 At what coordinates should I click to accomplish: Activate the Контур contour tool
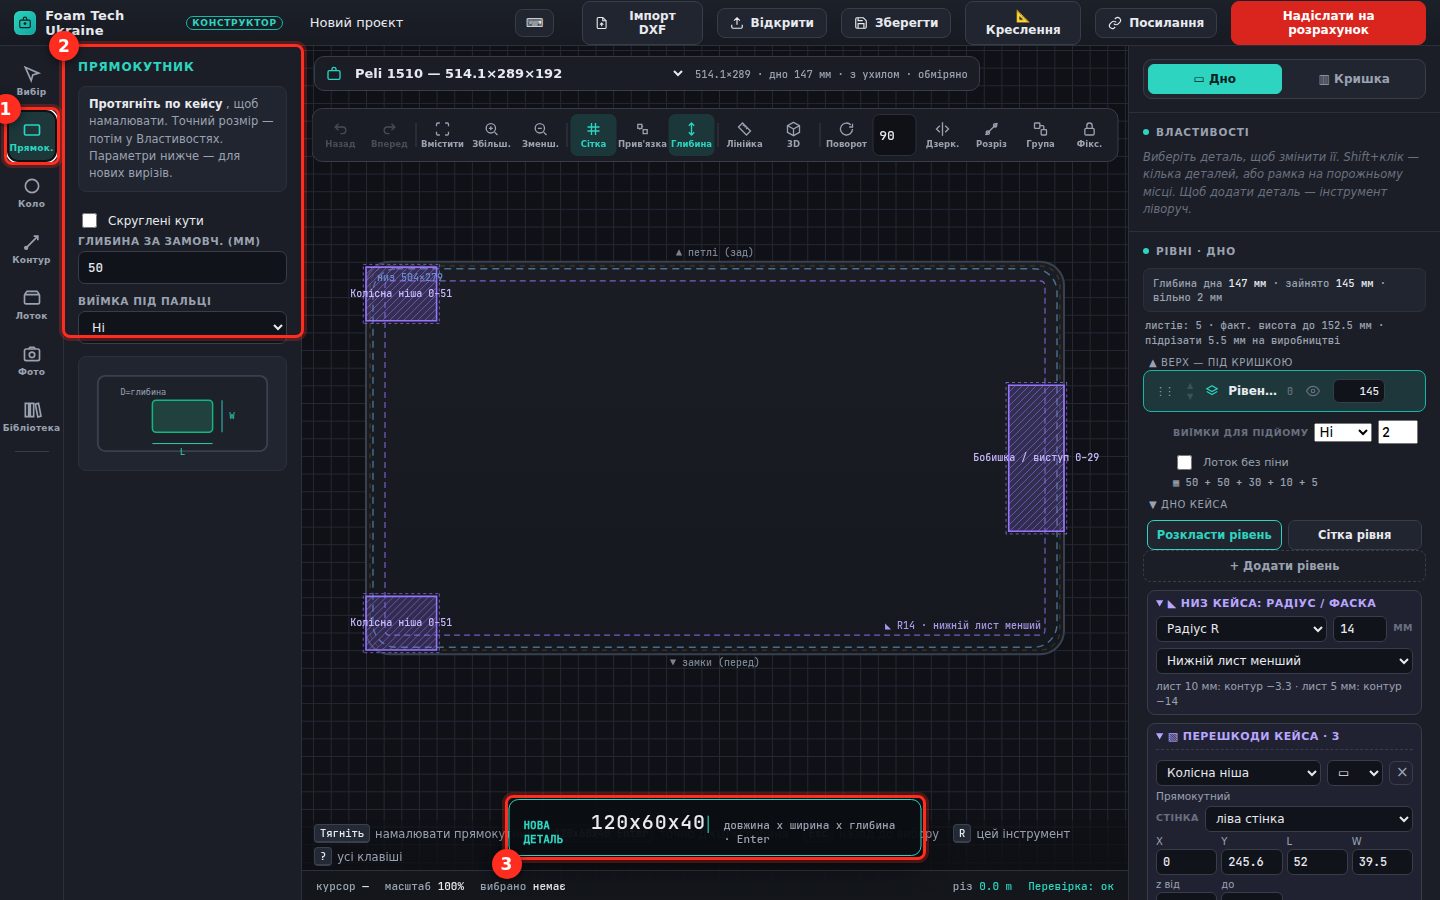(x=31, y=248)
